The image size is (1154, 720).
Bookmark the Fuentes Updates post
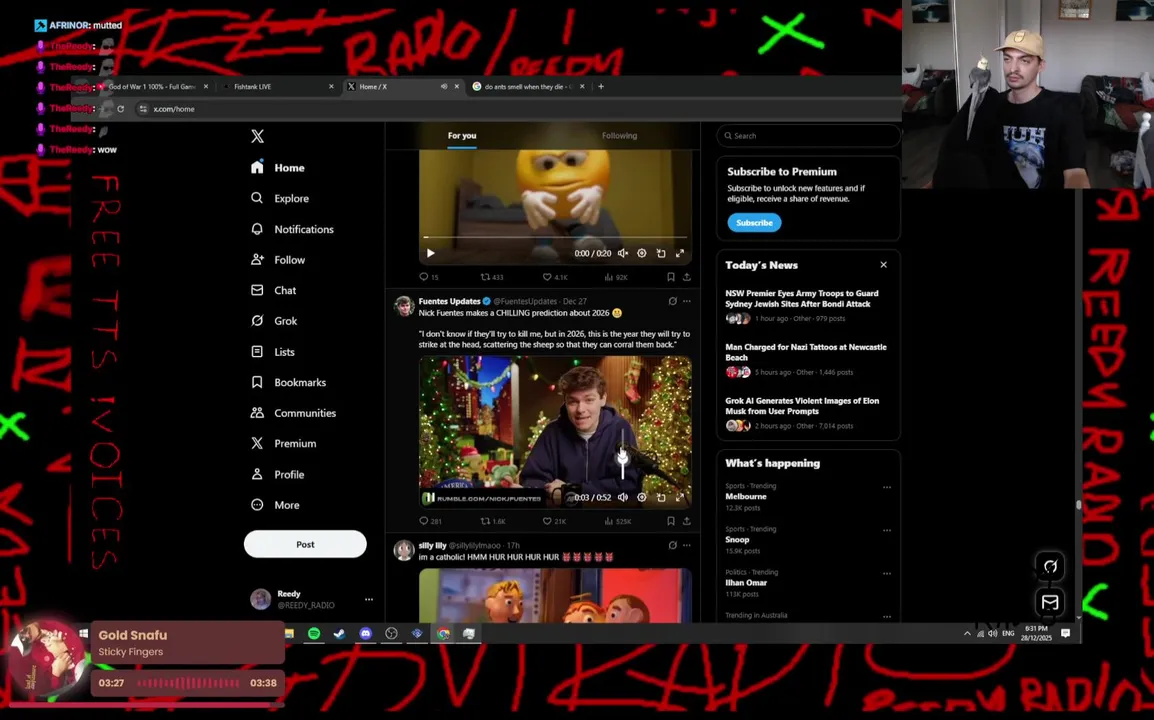coord(670,520)
